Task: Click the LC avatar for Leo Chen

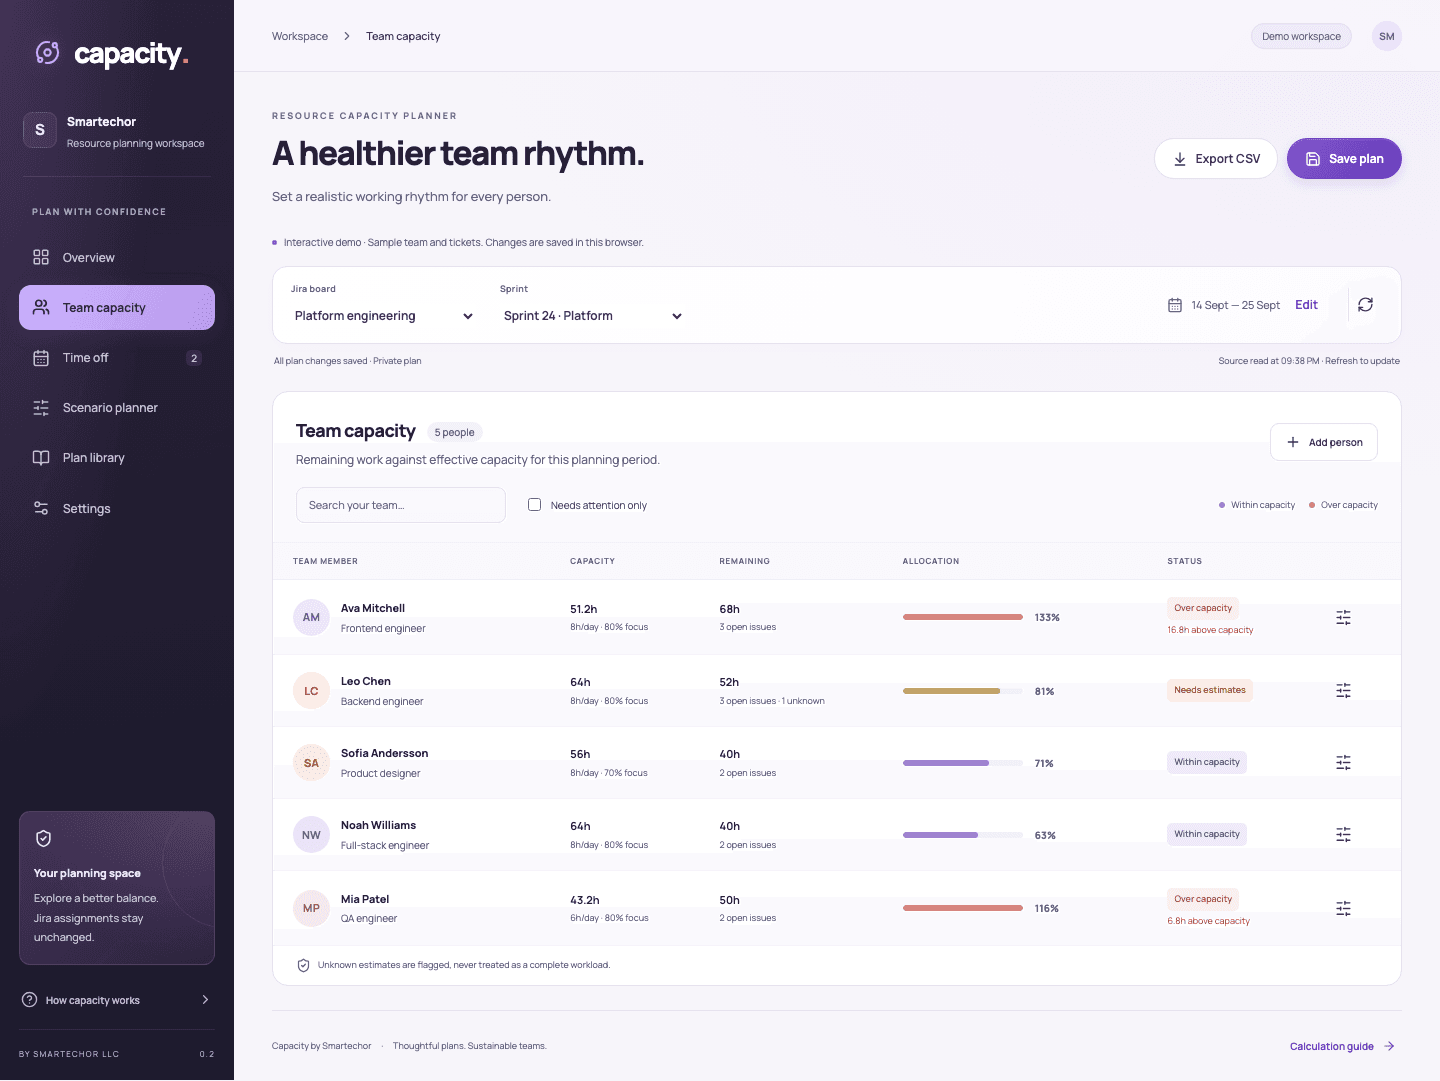Action: pyautogui.click(x=311, y=691)
